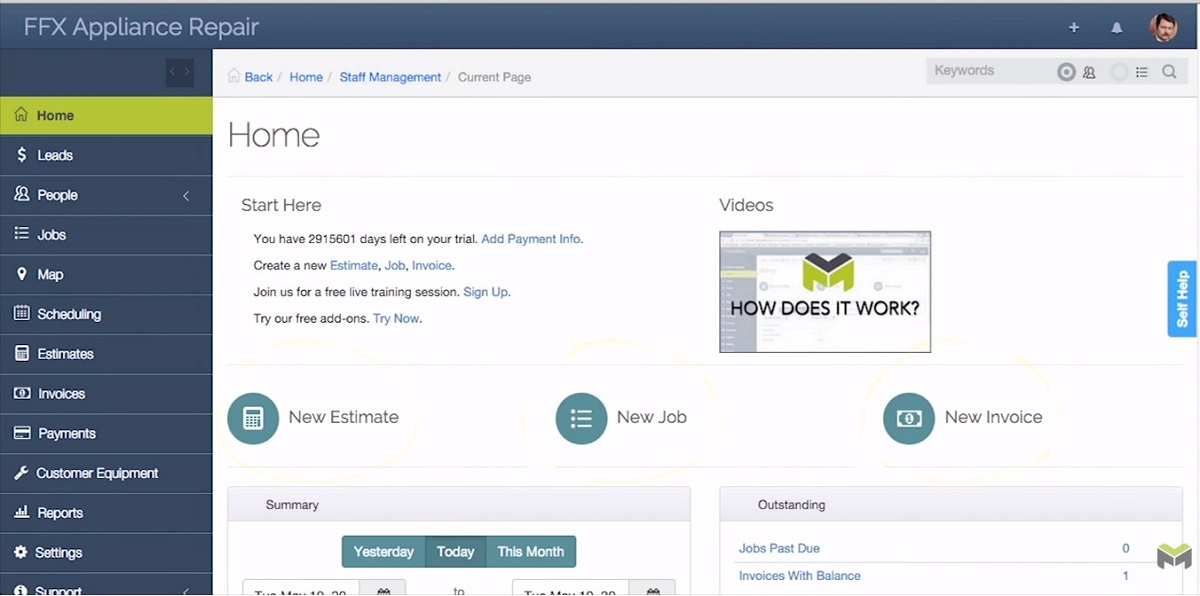Go to Customer Equipment in sidebar
Viewport: 1200px width, 596px height.
[97, 473]
